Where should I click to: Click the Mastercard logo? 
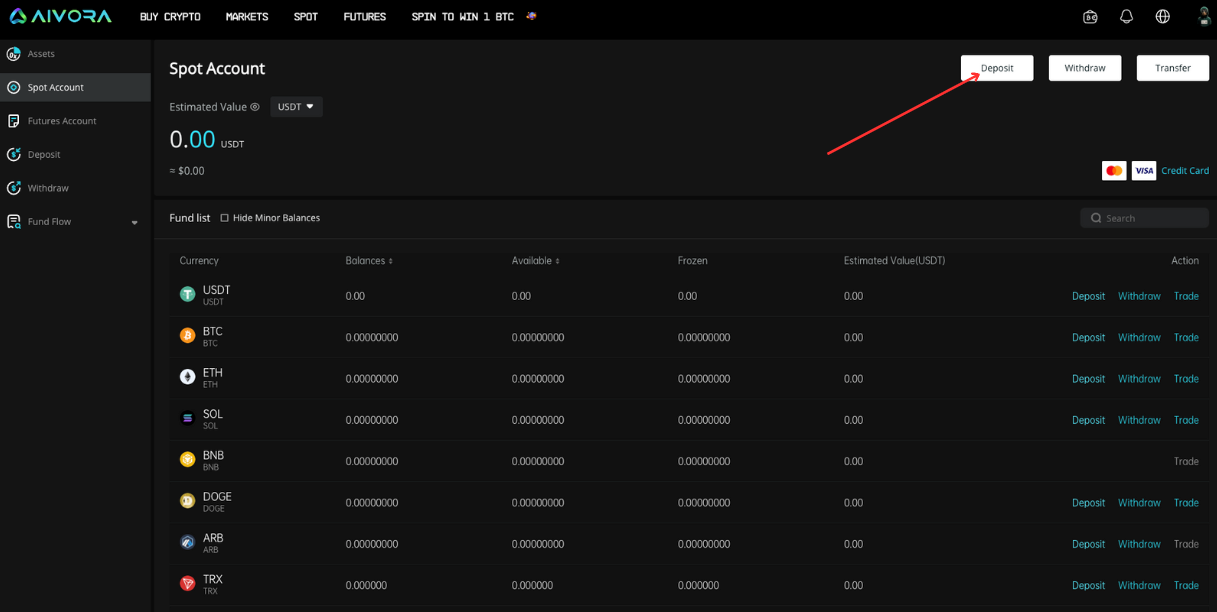pyautogui.click(x=1114, y=171)
